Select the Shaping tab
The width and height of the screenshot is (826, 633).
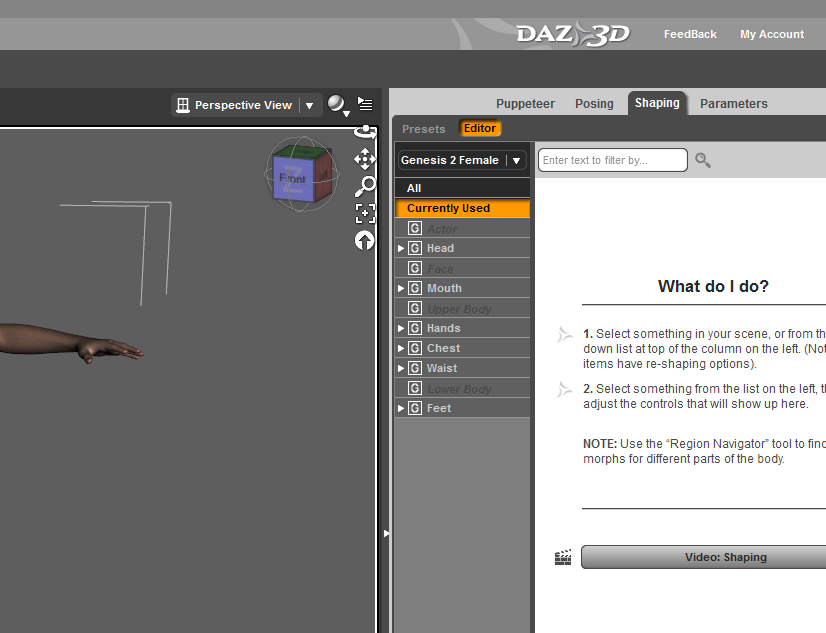657,103
